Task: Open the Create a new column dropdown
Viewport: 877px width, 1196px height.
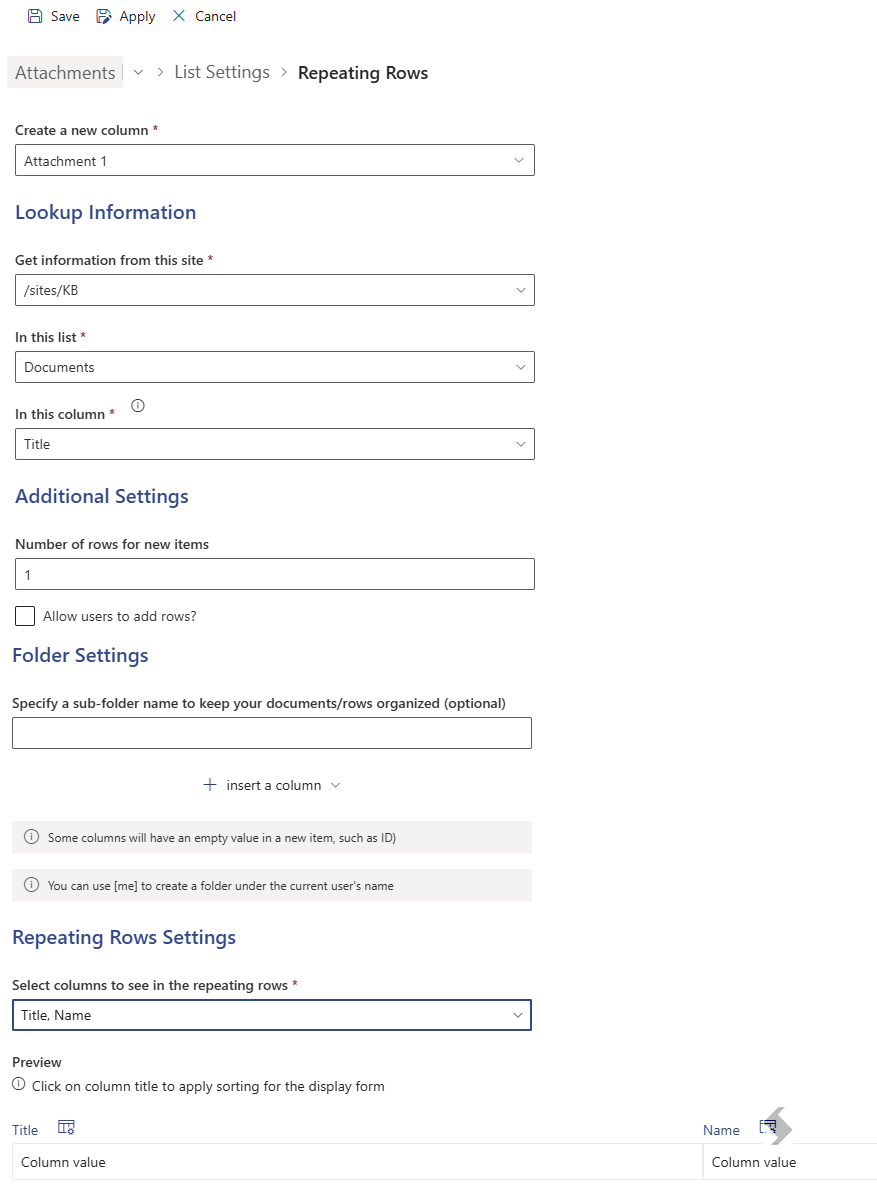Action: (275, 160)
